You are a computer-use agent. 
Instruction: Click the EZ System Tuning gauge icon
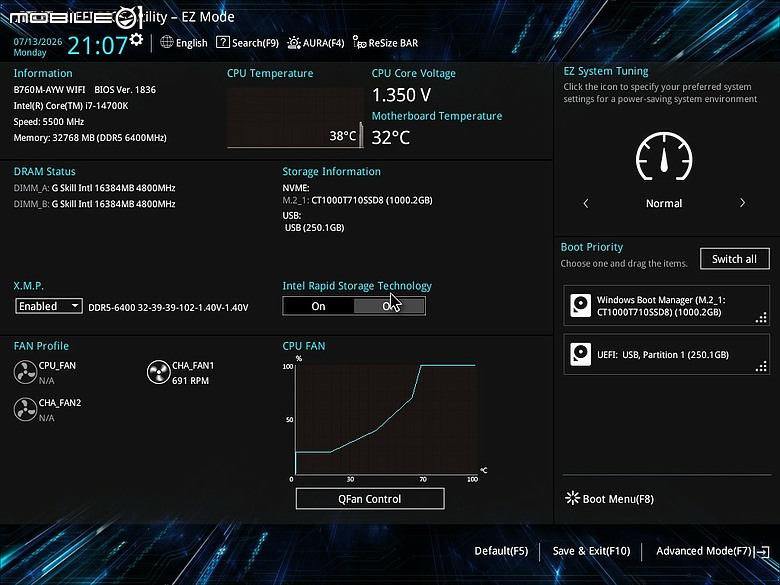[x=664, y=156]
